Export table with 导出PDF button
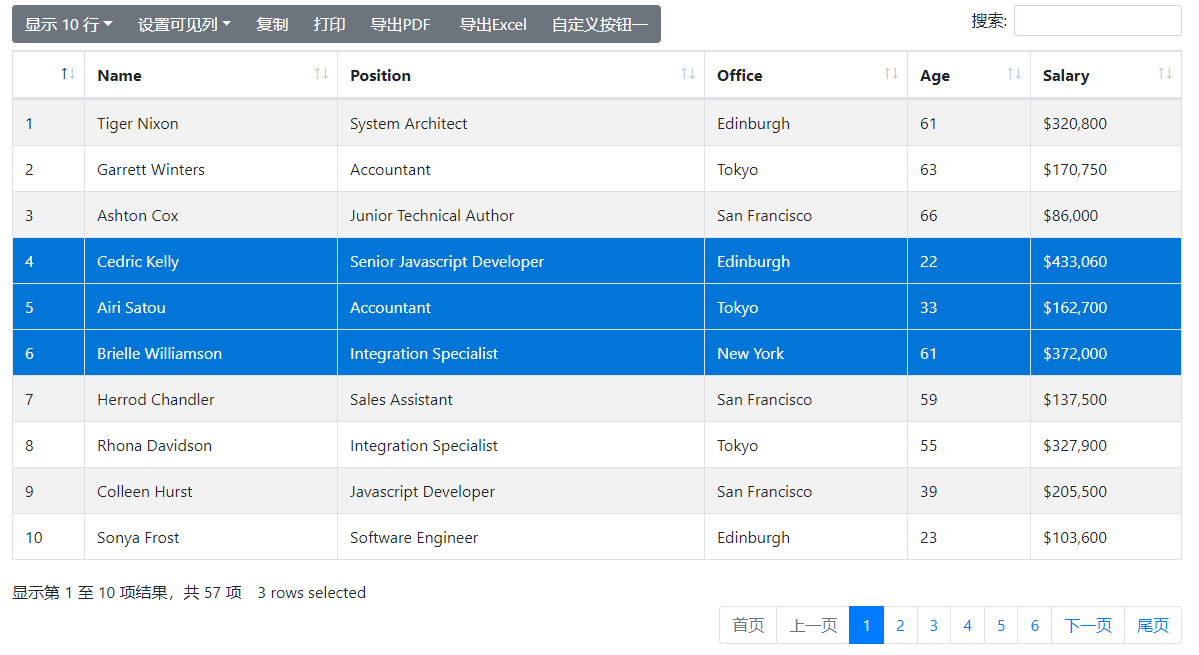The height and width of the screenshot is (655, 1199). tap(400, 24)
